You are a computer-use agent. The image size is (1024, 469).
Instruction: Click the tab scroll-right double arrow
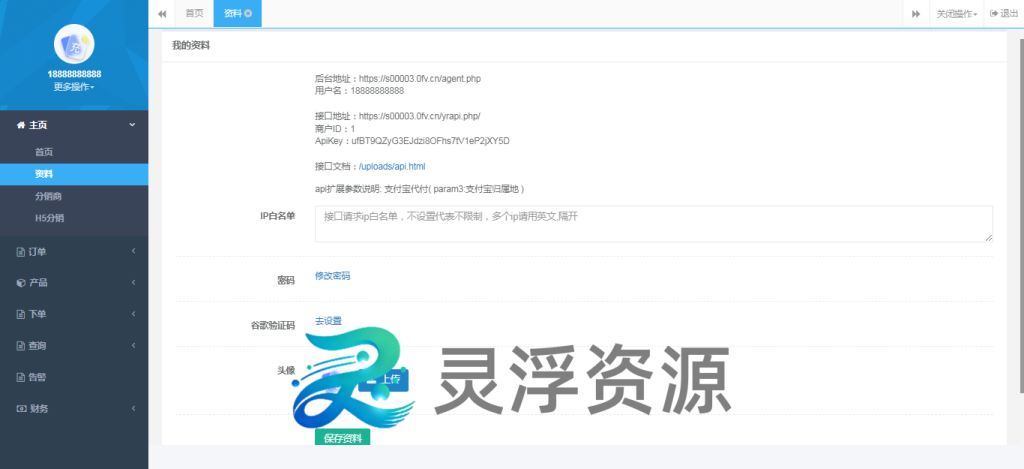pyautogui.click(x=916, y=14)
